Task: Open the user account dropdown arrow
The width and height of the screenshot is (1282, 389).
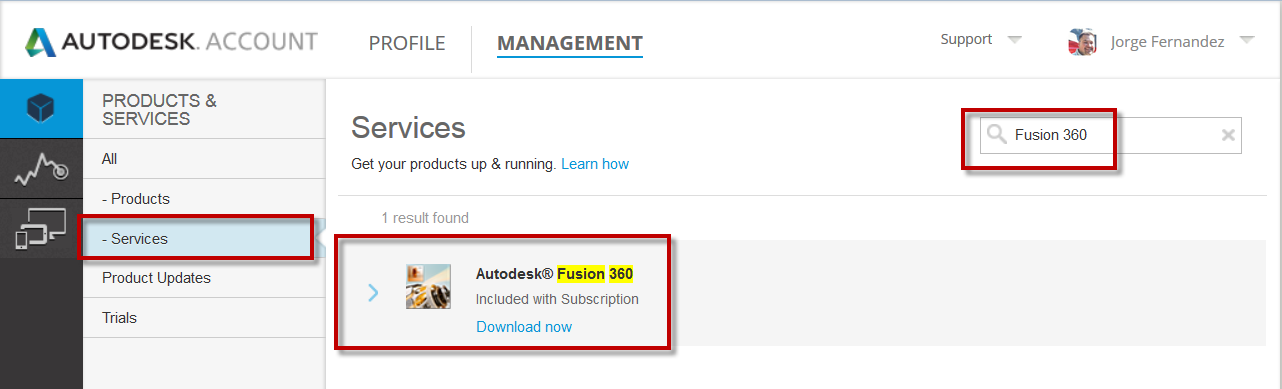Action: [x=1246, y=41]
